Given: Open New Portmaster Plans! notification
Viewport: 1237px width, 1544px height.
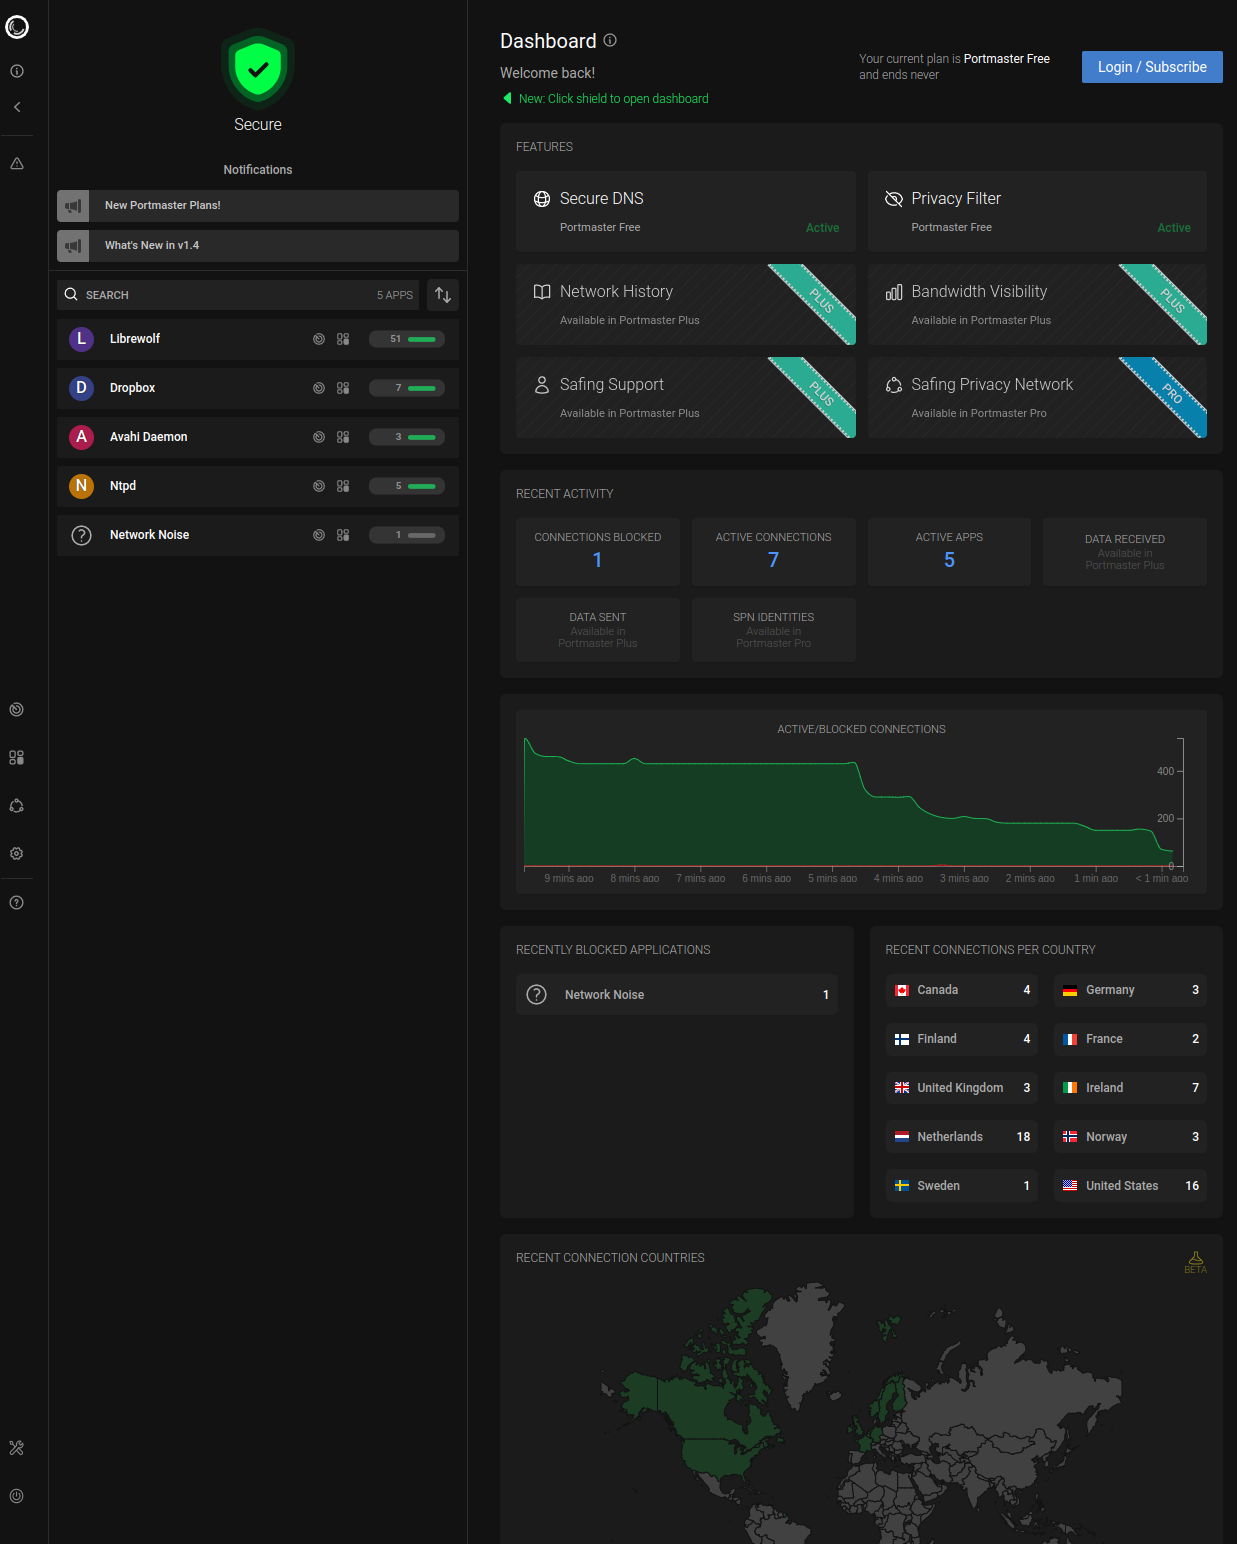Looking at the screenshot, I should point(258,206).
